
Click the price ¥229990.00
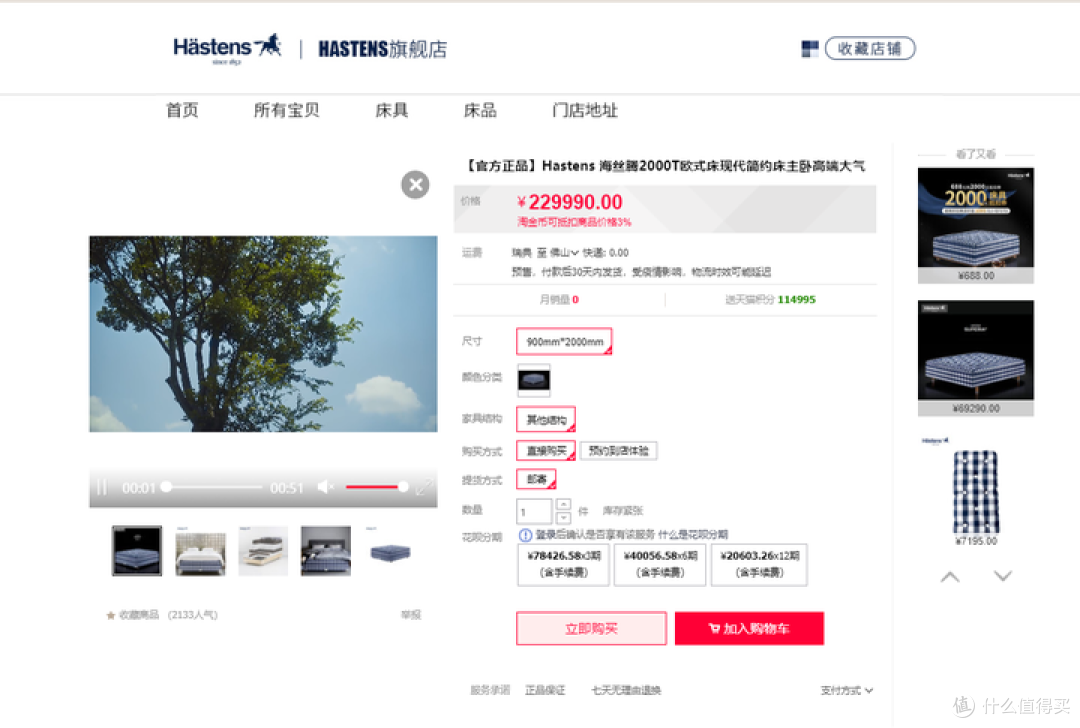click(570, 202)
